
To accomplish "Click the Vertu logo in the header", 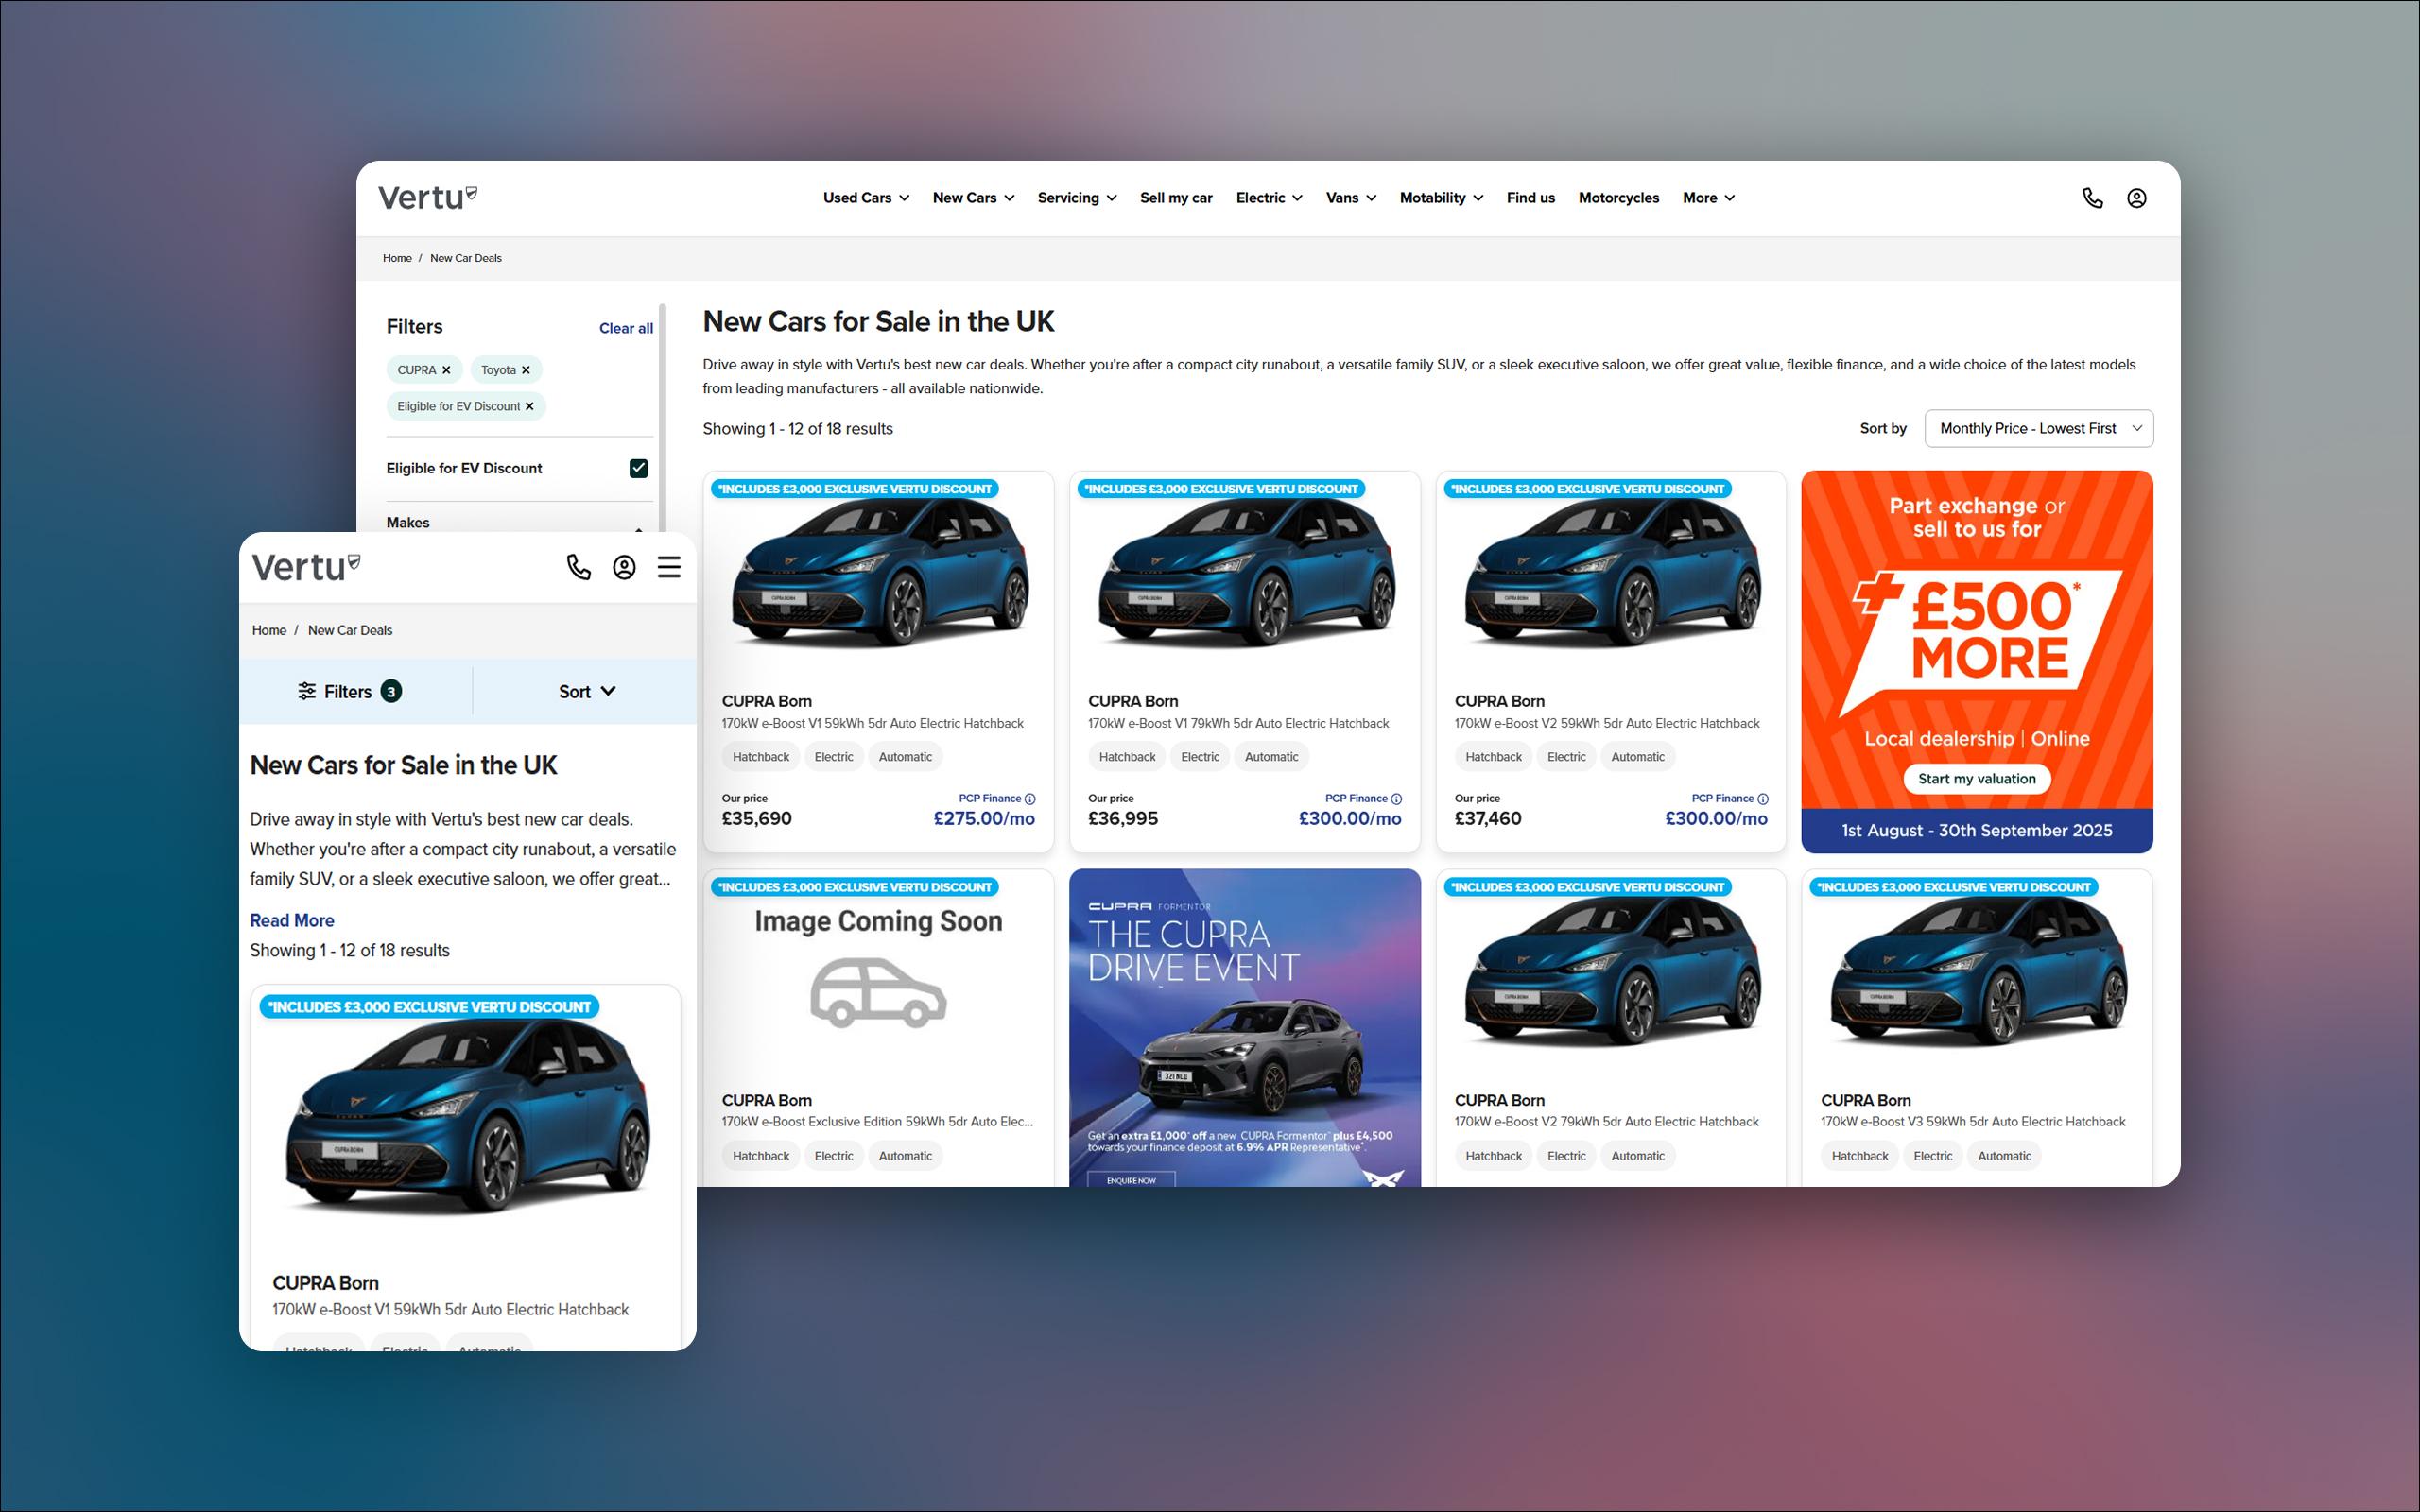I will pos(426,197).
